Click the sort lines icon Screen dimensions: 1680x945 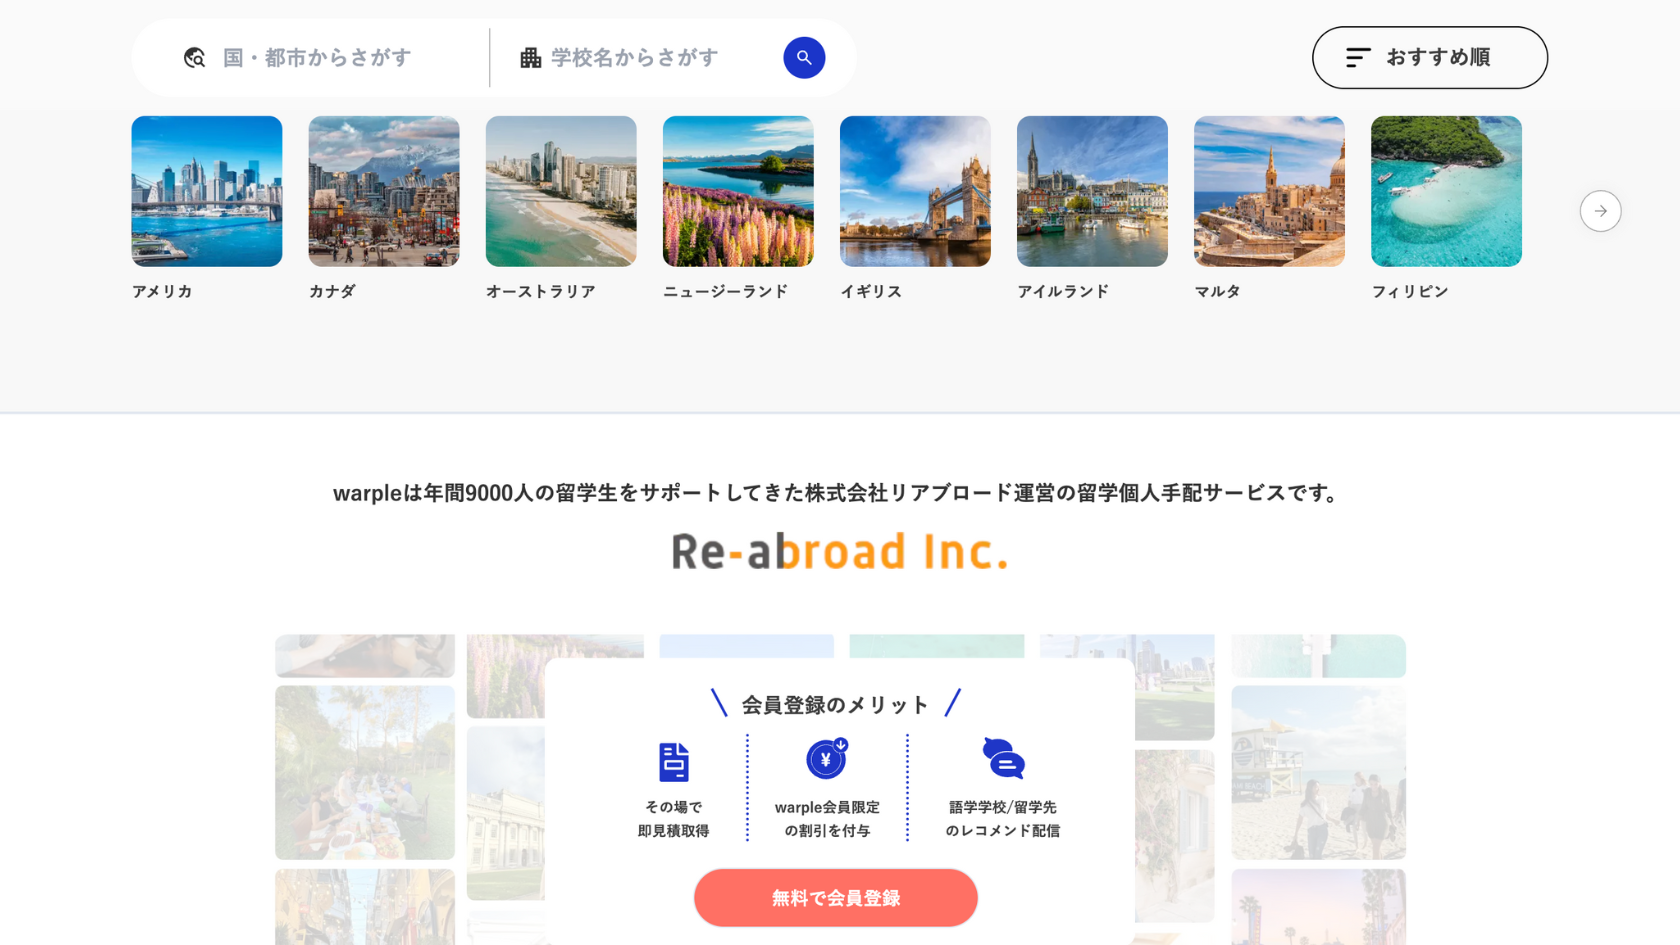(1357, 58)
